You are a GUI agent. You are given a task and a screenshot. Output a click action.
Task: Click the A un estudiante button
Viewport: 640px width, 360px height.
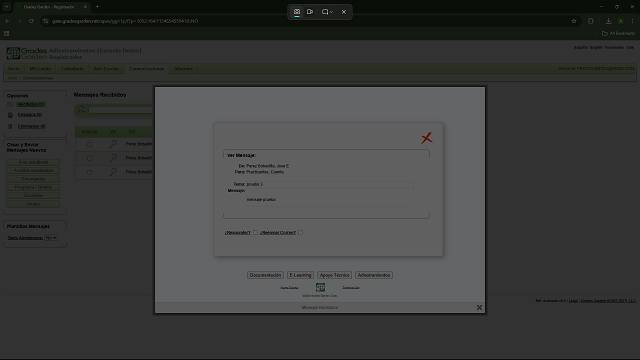(x=33, y=162)
